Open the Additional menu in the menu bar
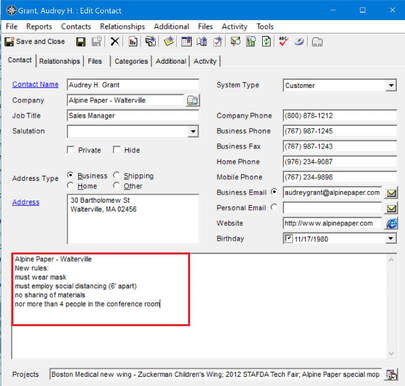The image size is (405, 386). pos(171,27)
